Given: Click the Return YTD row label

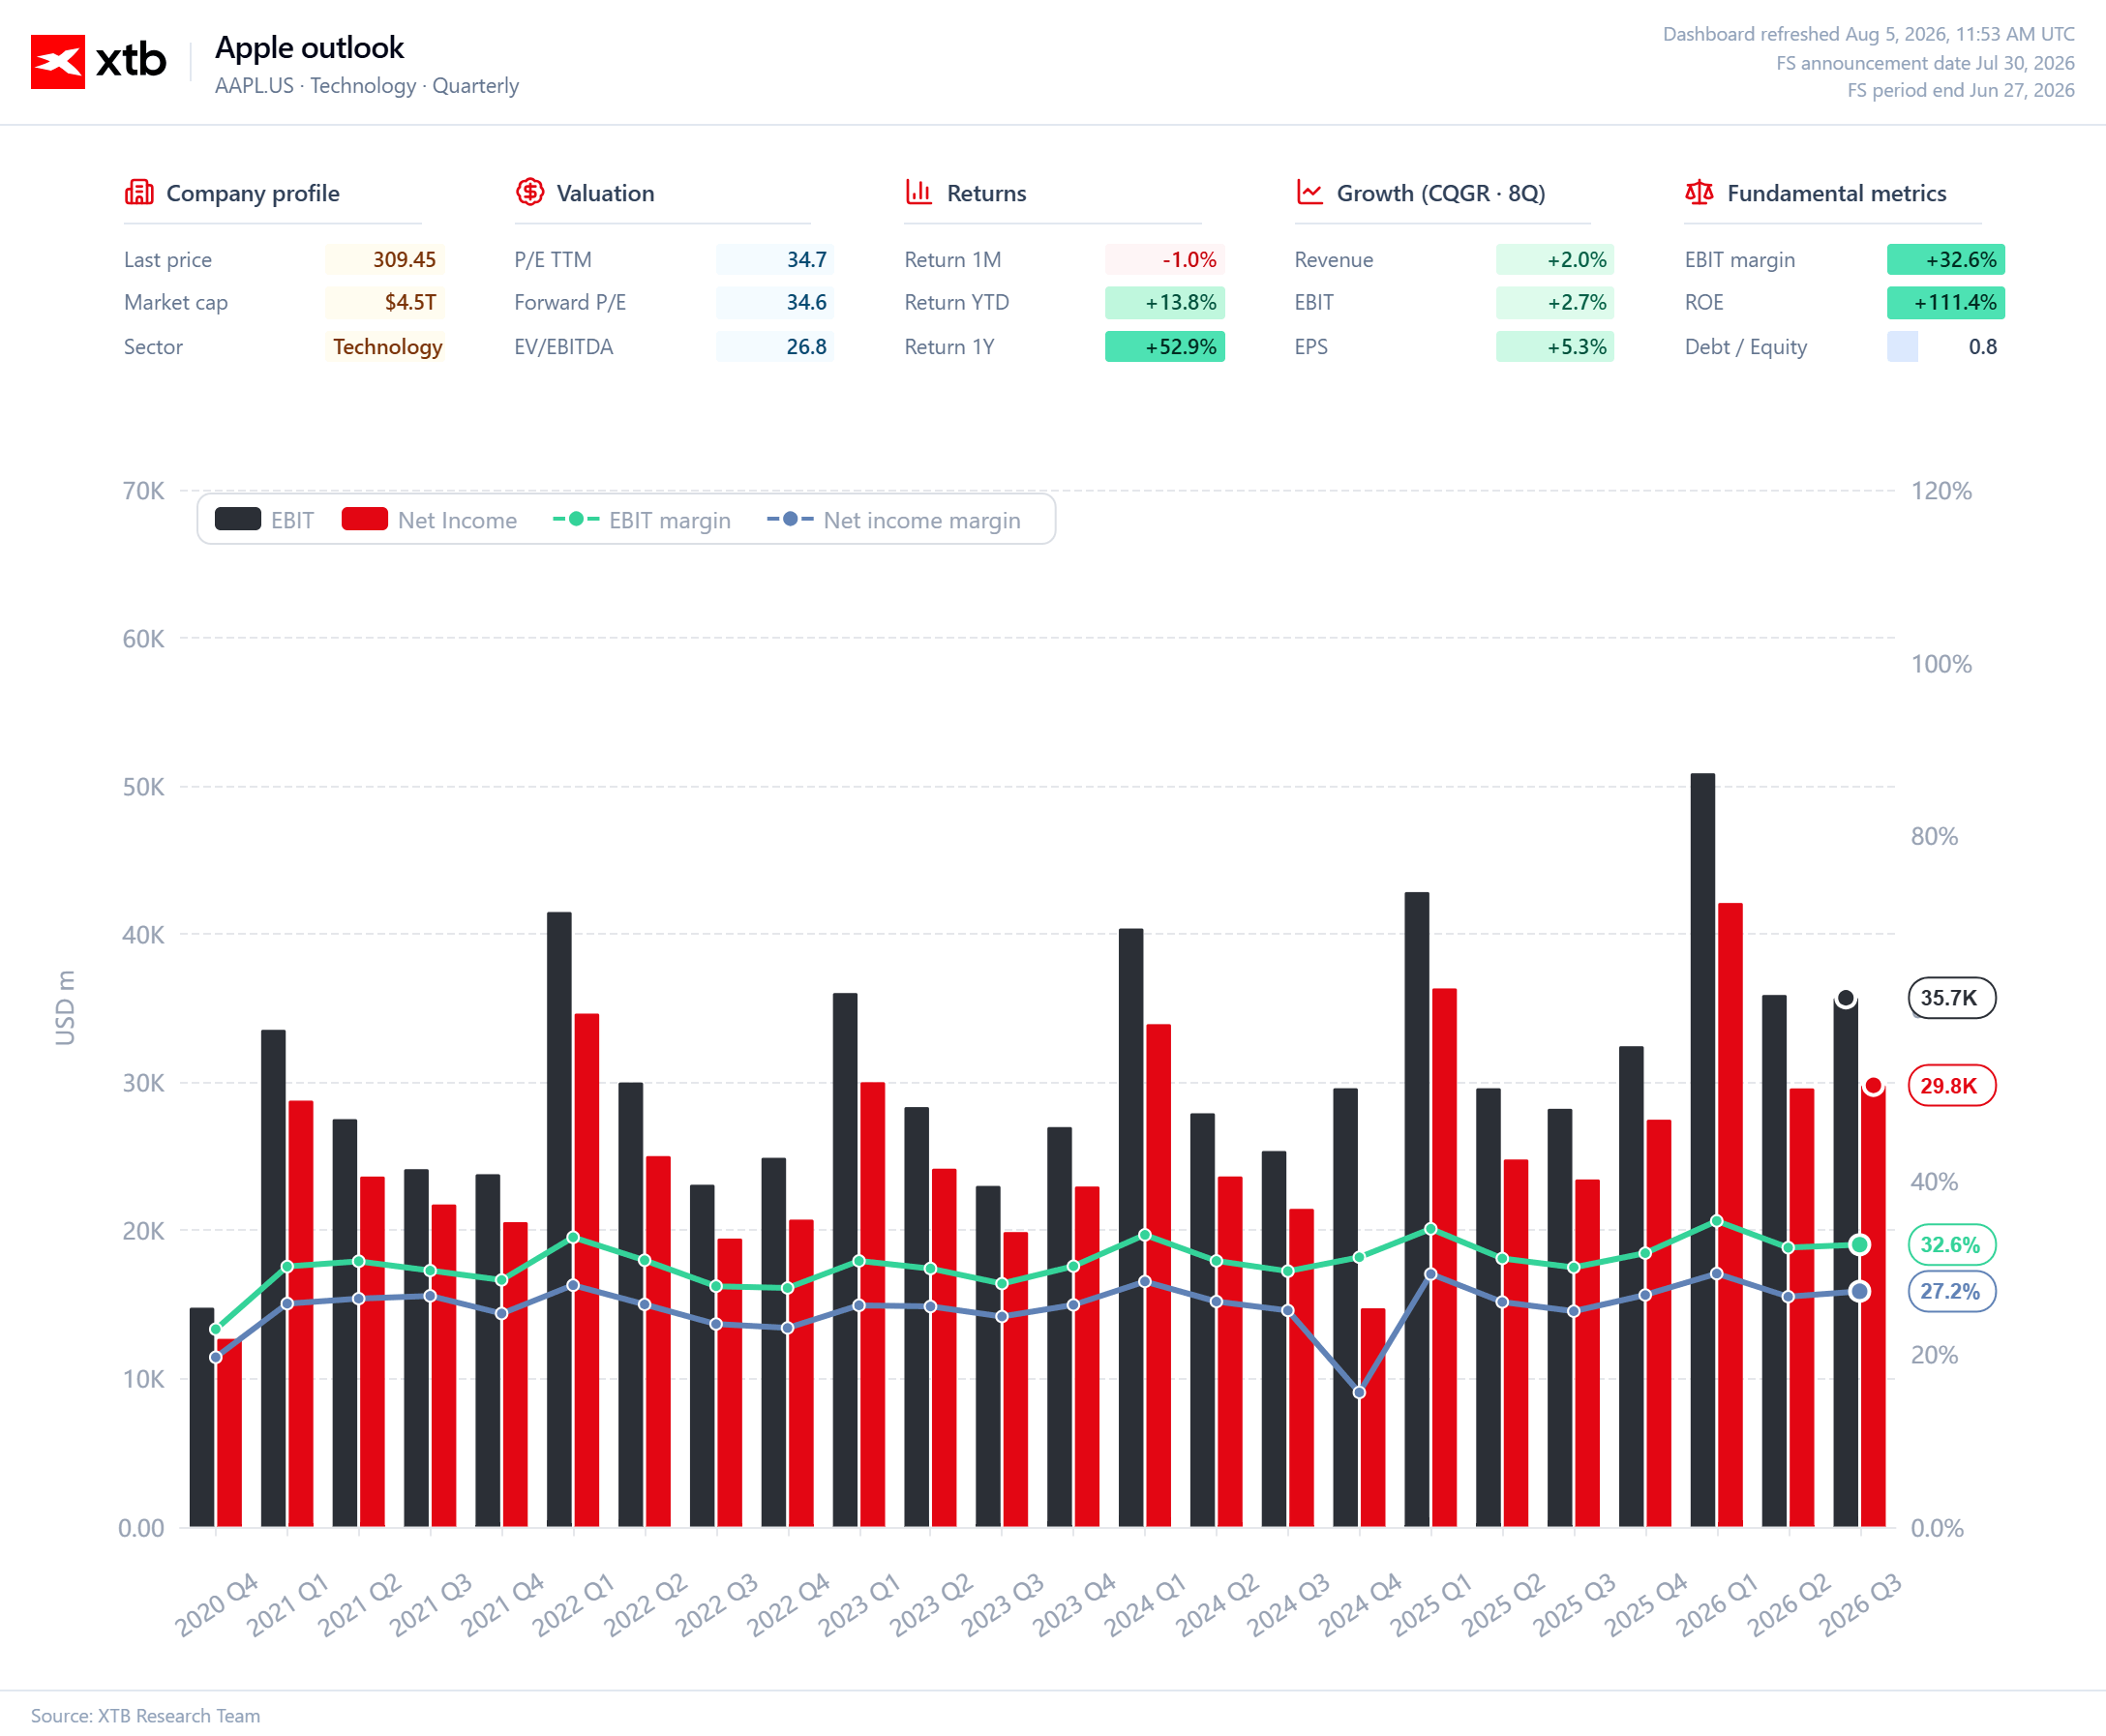Looking at the screenshot, I should pos(957,302).
